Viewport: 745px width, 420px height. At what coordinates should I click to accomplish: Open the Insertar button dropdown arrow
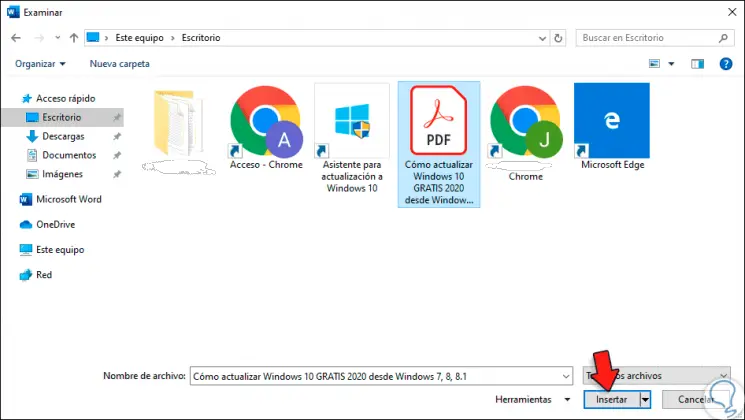point(645,399)
